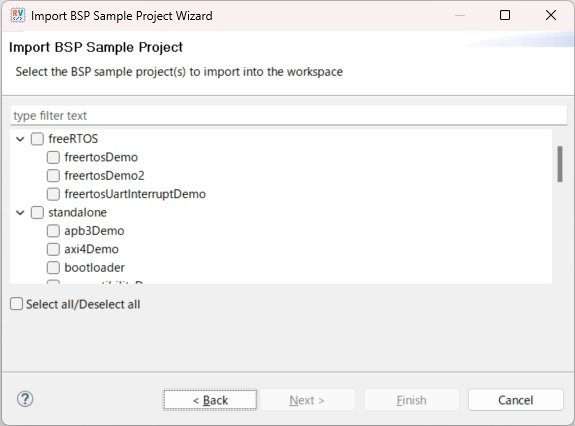This screenshot has width=575, height=426.
Task: Select the freertosUartInterruptDemo checkbox
Action: pos(53,194)
